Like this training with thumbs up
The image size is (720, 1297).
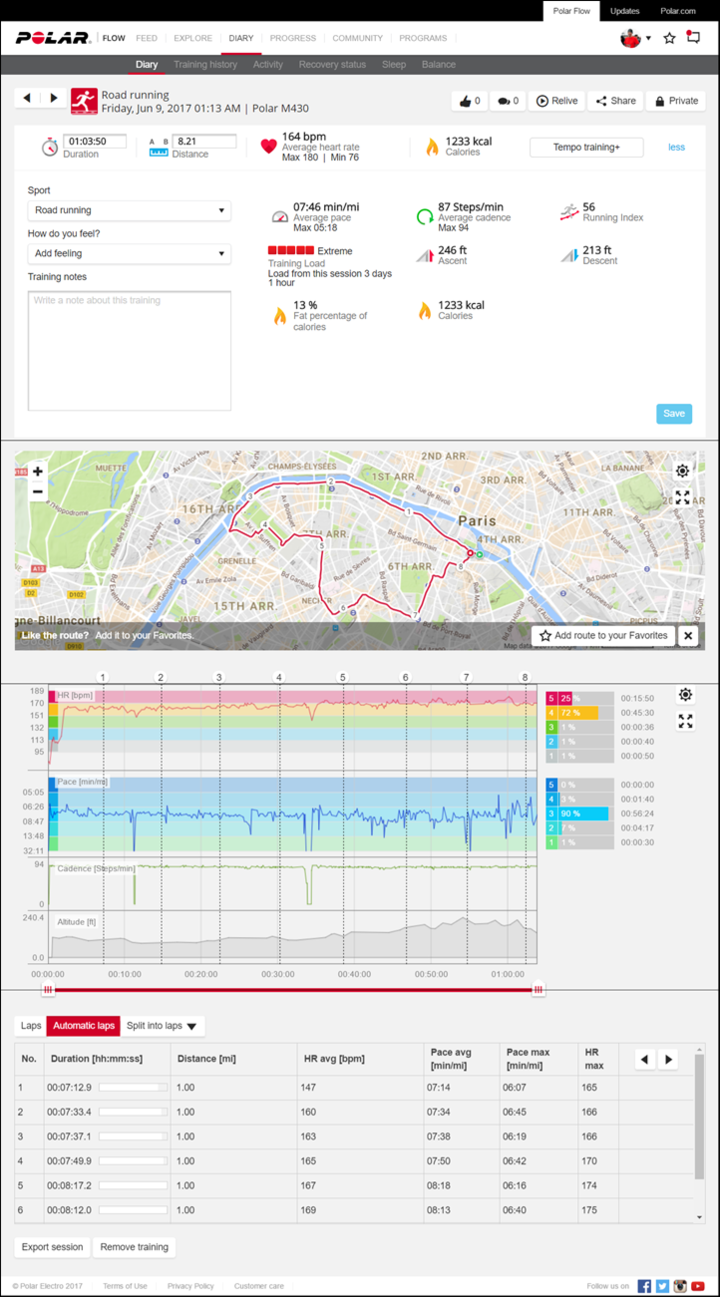tap(467, 101)
